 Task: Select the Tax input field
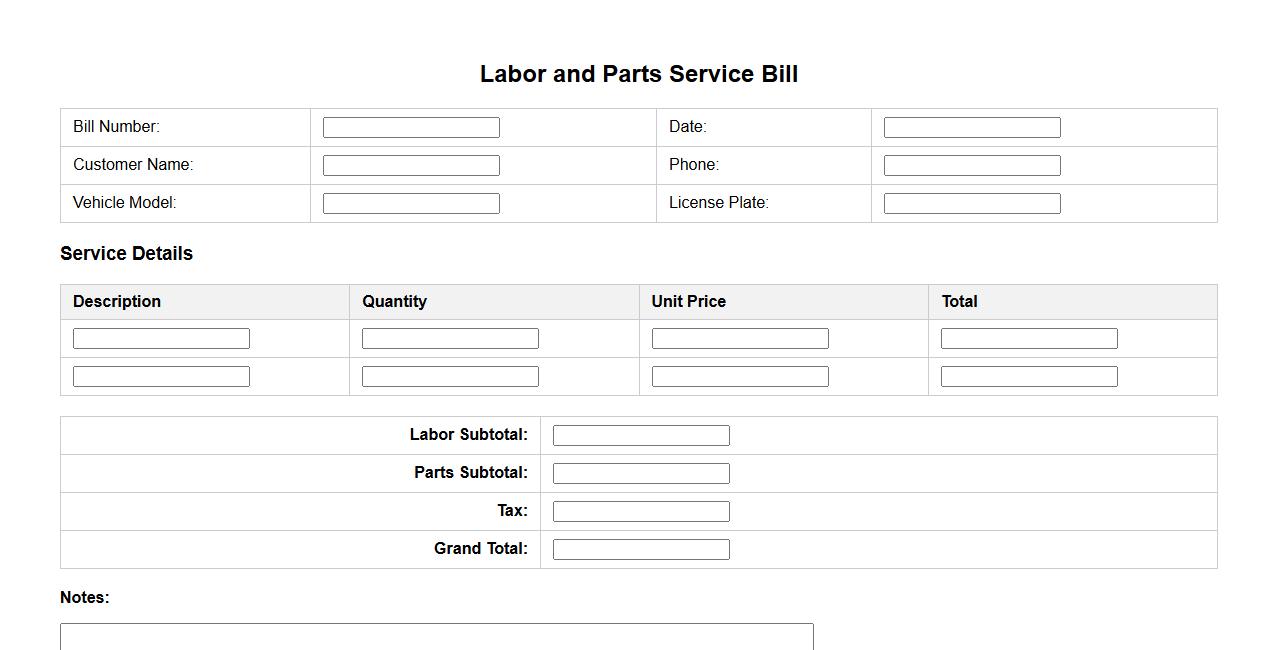(x=641, y=511)
